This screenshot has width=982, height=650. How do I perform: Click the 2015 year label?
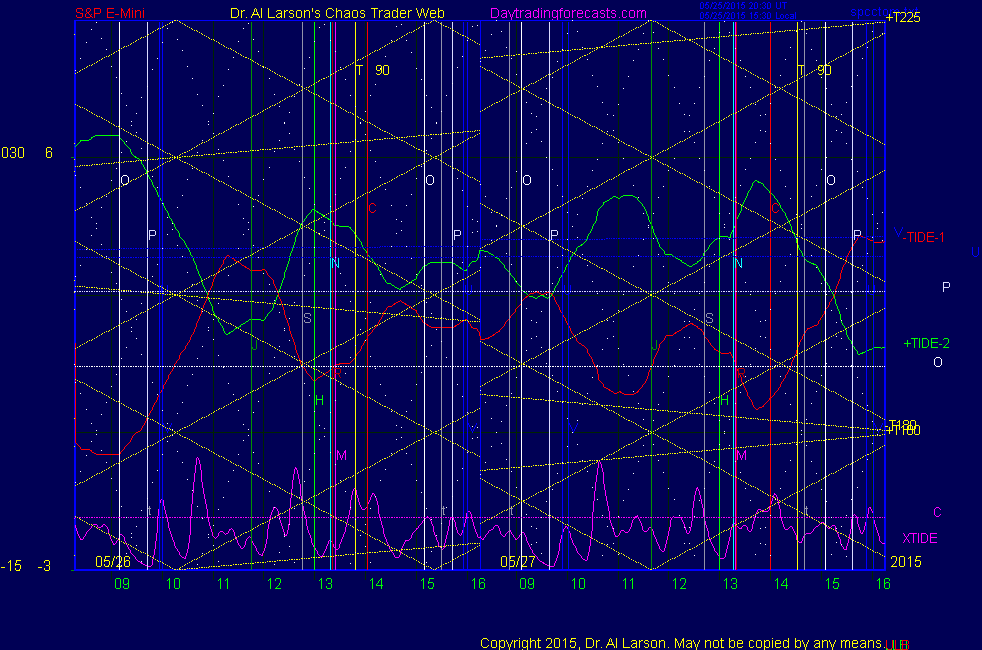(906, 562)
